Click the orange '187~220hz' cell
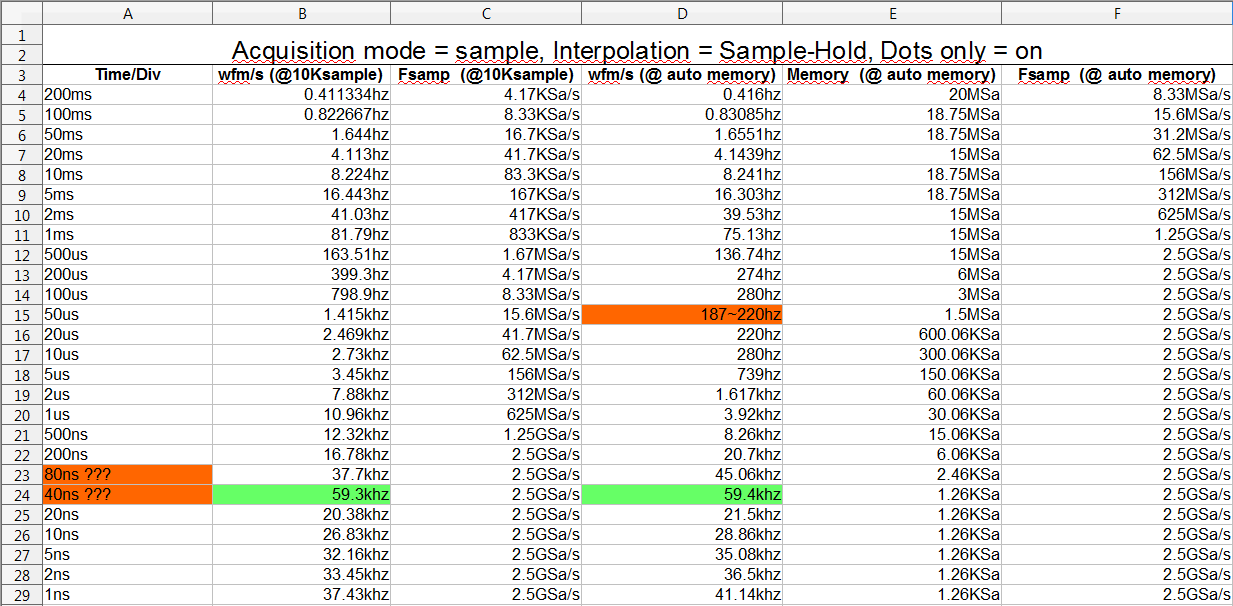Viewport: 1233px width, 606px height. click(x=682, y=314)
